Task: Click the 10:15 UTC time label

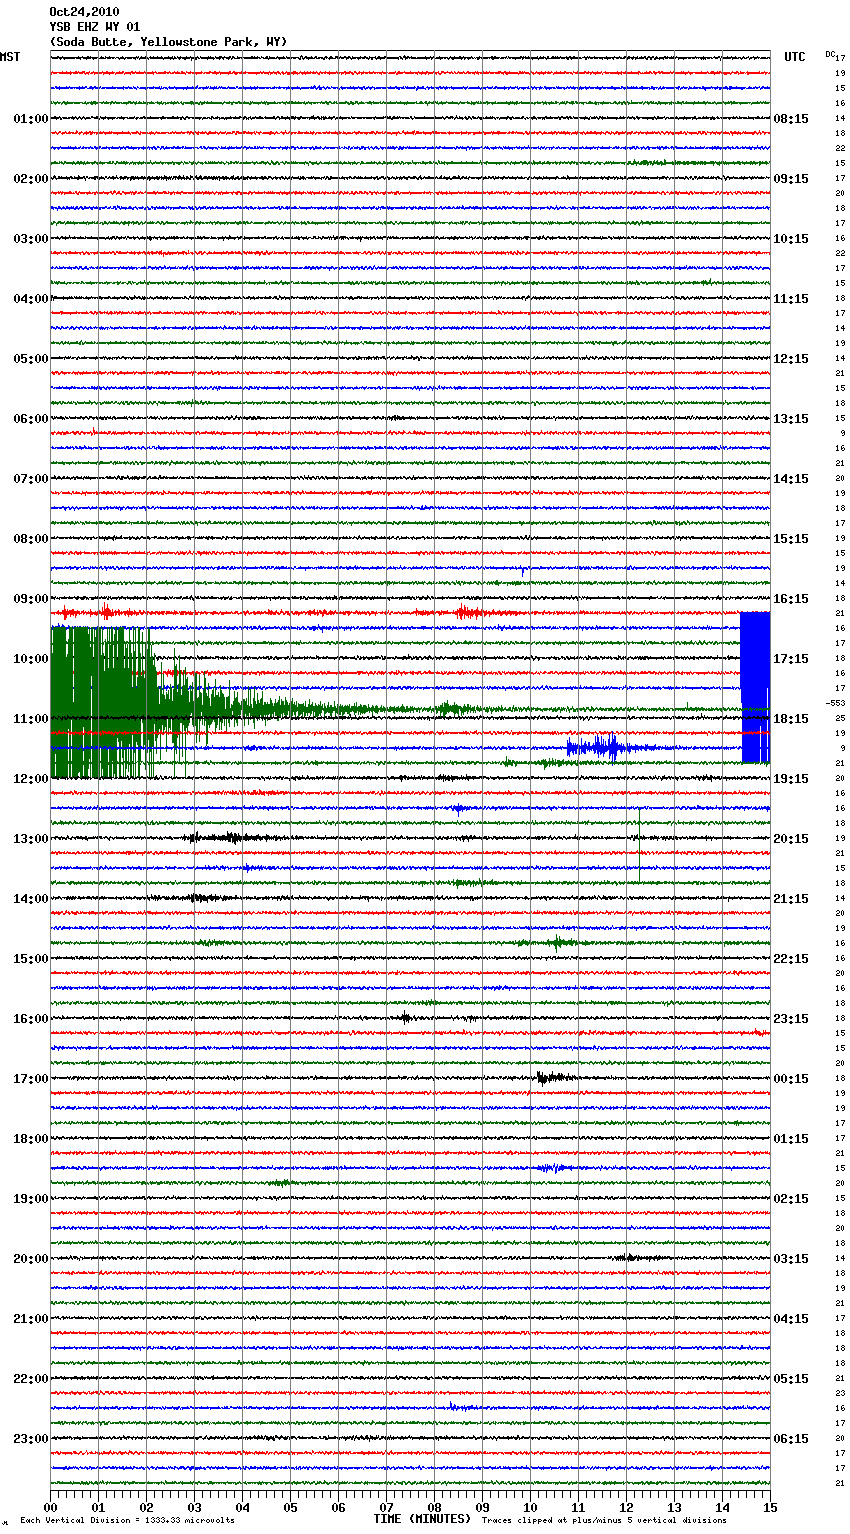Action: point(791,239)
